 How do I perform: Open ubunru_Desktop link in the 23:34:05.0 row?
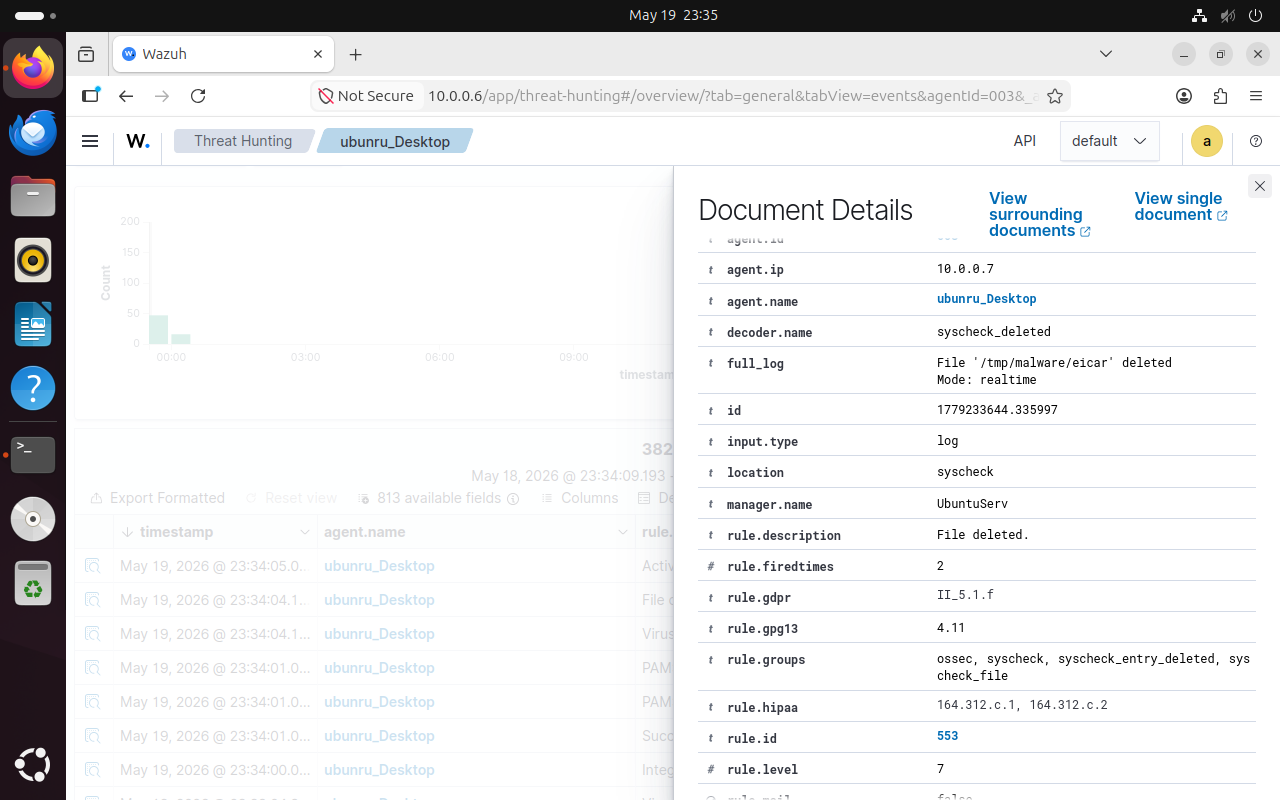coord(379,566)
